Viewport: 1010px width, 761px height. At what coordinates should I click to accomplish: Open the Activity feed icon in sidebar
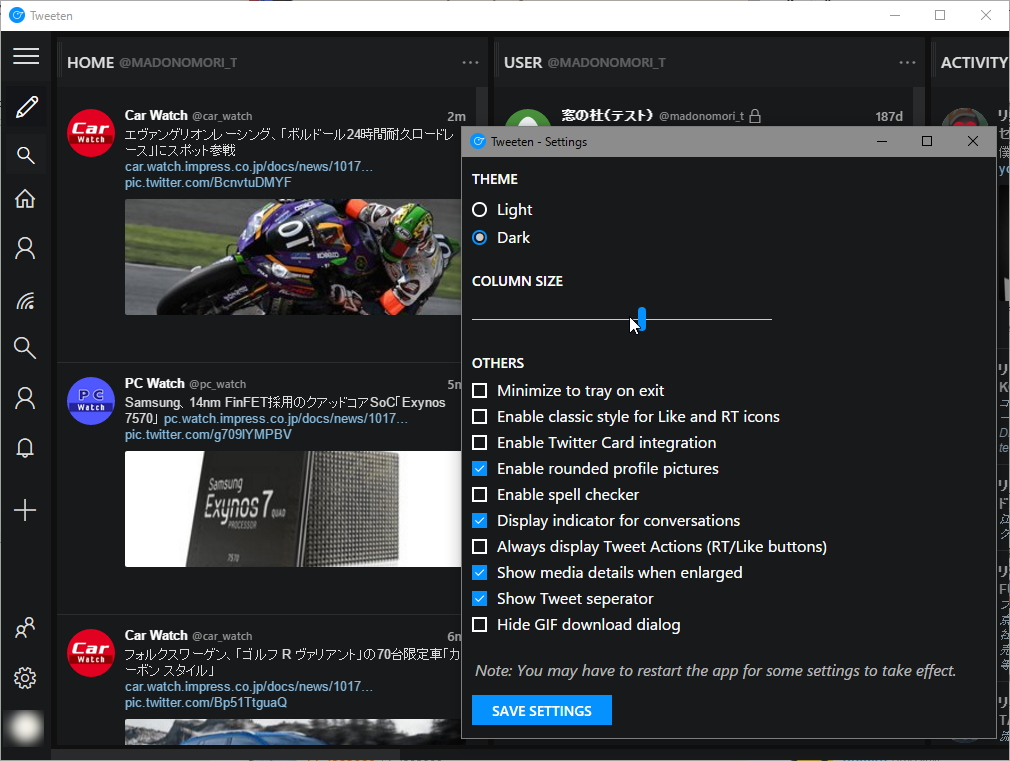(x=25, y=300)
